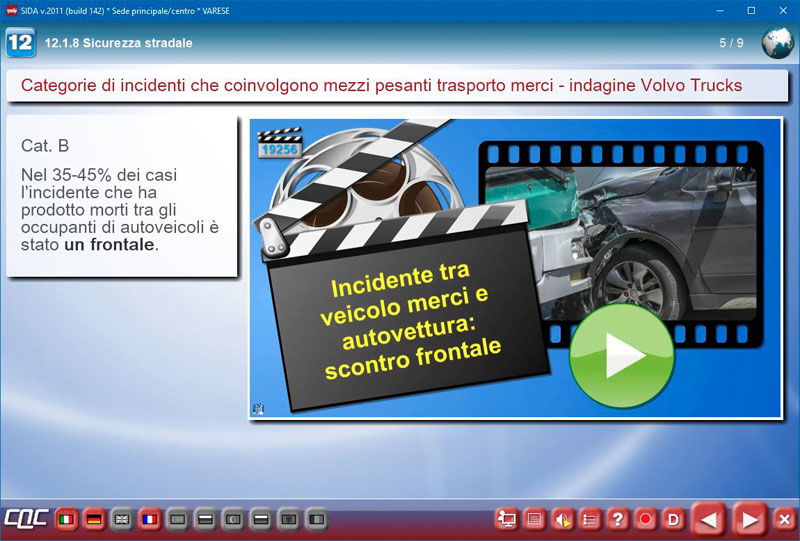Click small sound icon in video corner
This screenshot has height=541, width=800.
(259, 408)
